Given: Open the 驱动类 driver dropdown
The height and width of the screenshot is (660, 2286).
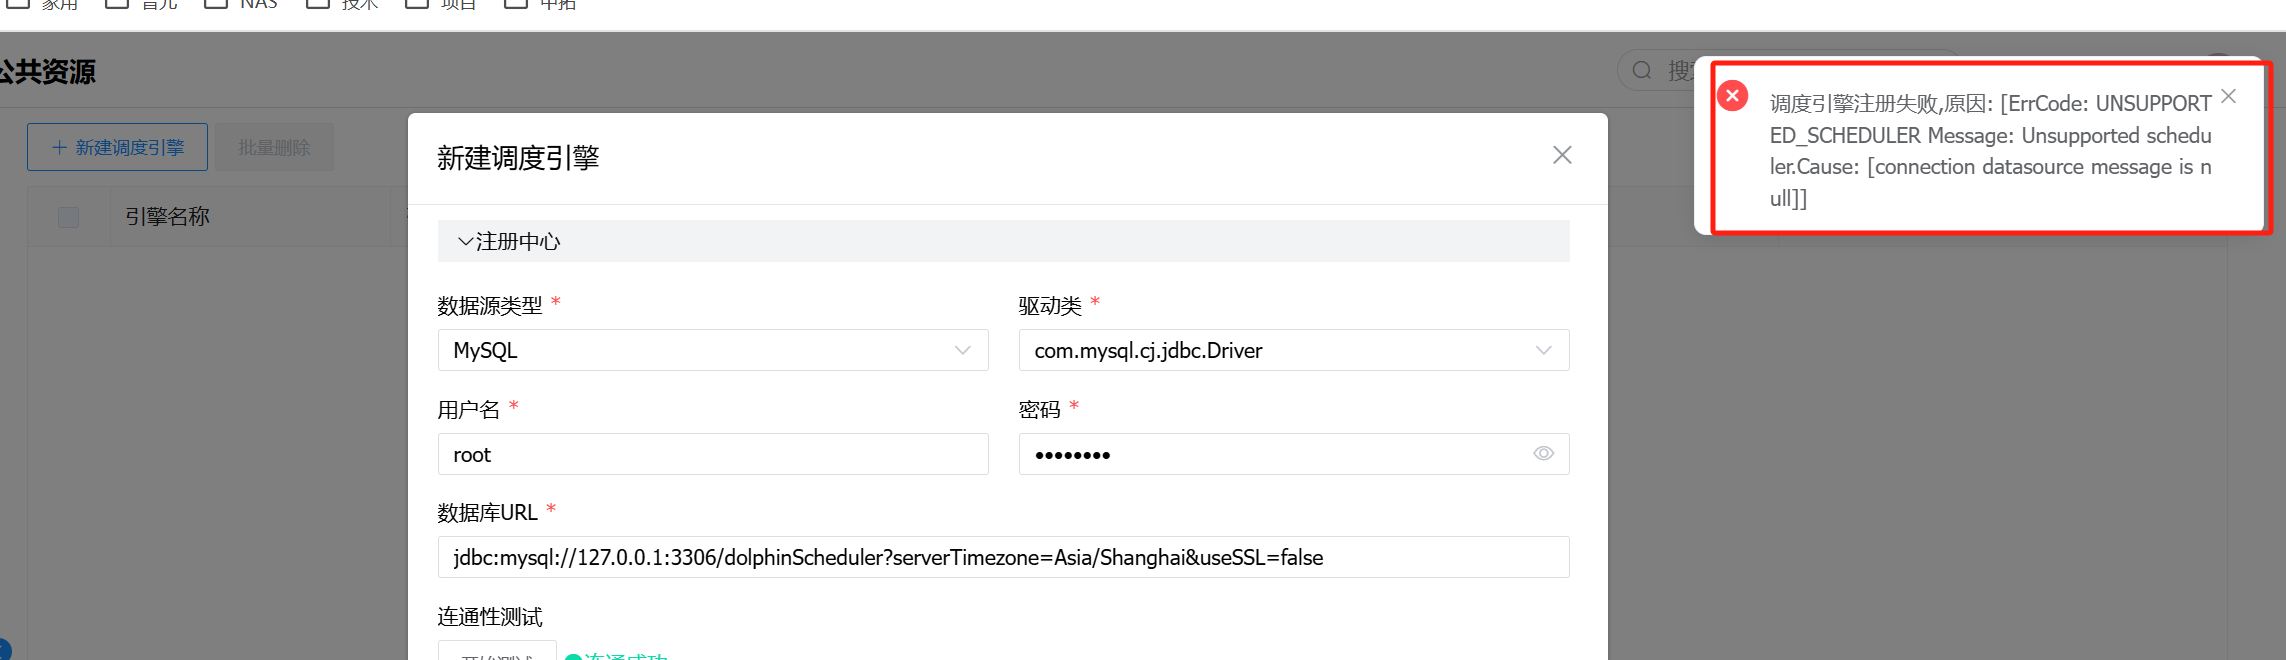Looking at the screenshot, I should (1292, 351).
